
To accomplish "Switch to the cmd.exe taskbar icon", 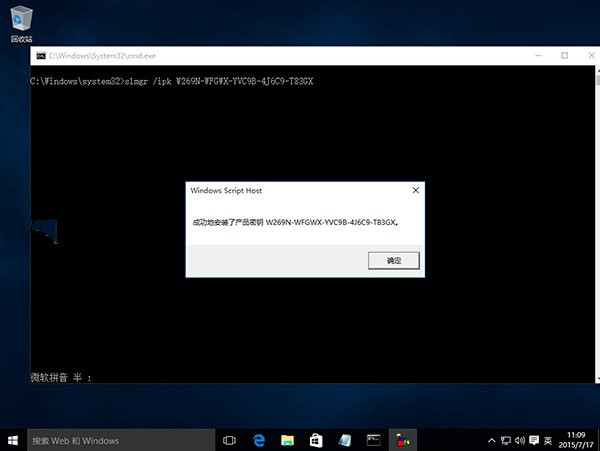I will coord(373,440).
